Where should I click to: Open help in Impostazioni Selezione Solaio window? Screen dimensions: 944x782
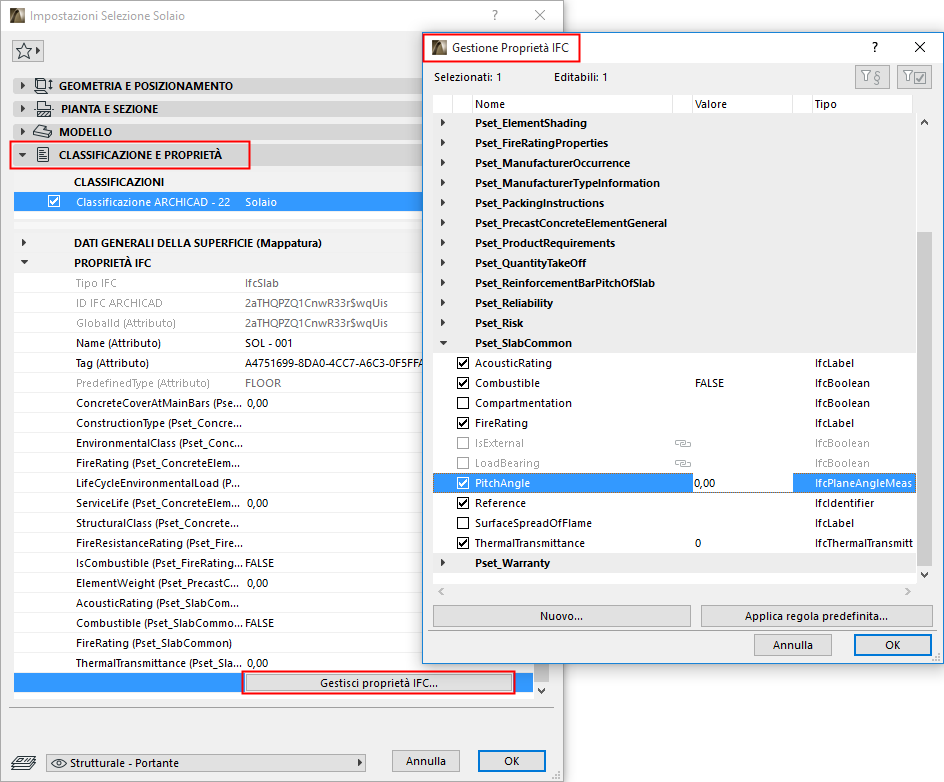point(495,16)
